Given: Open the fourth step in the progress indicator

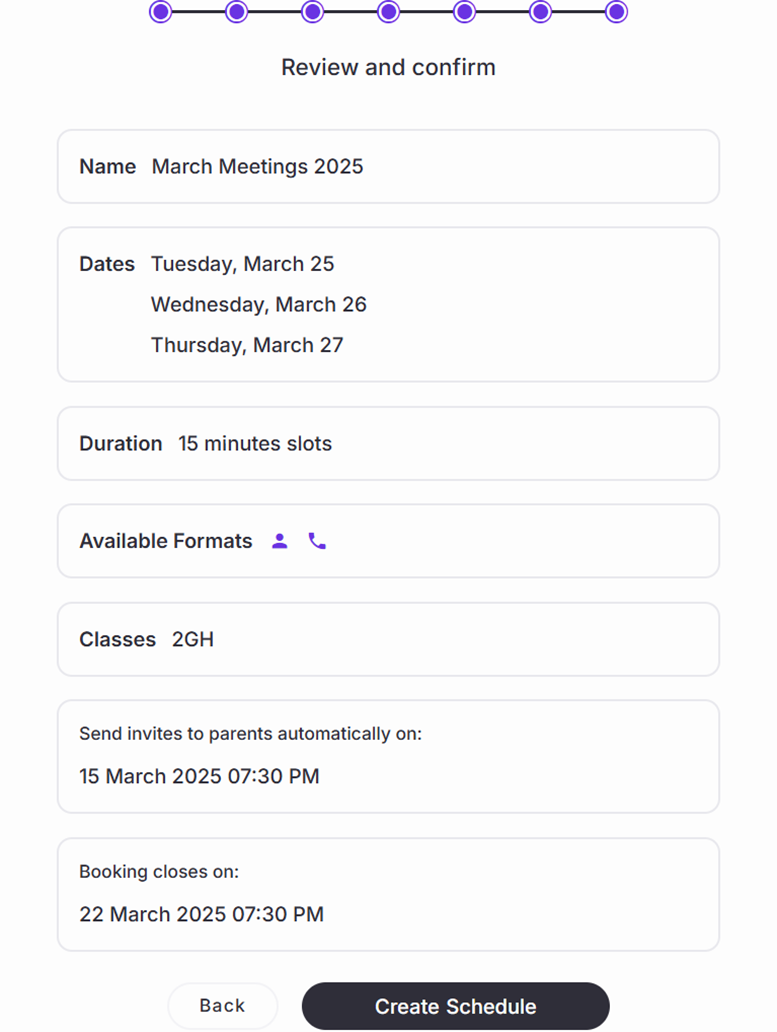Looking at the screenshot, I should [388, 12].
